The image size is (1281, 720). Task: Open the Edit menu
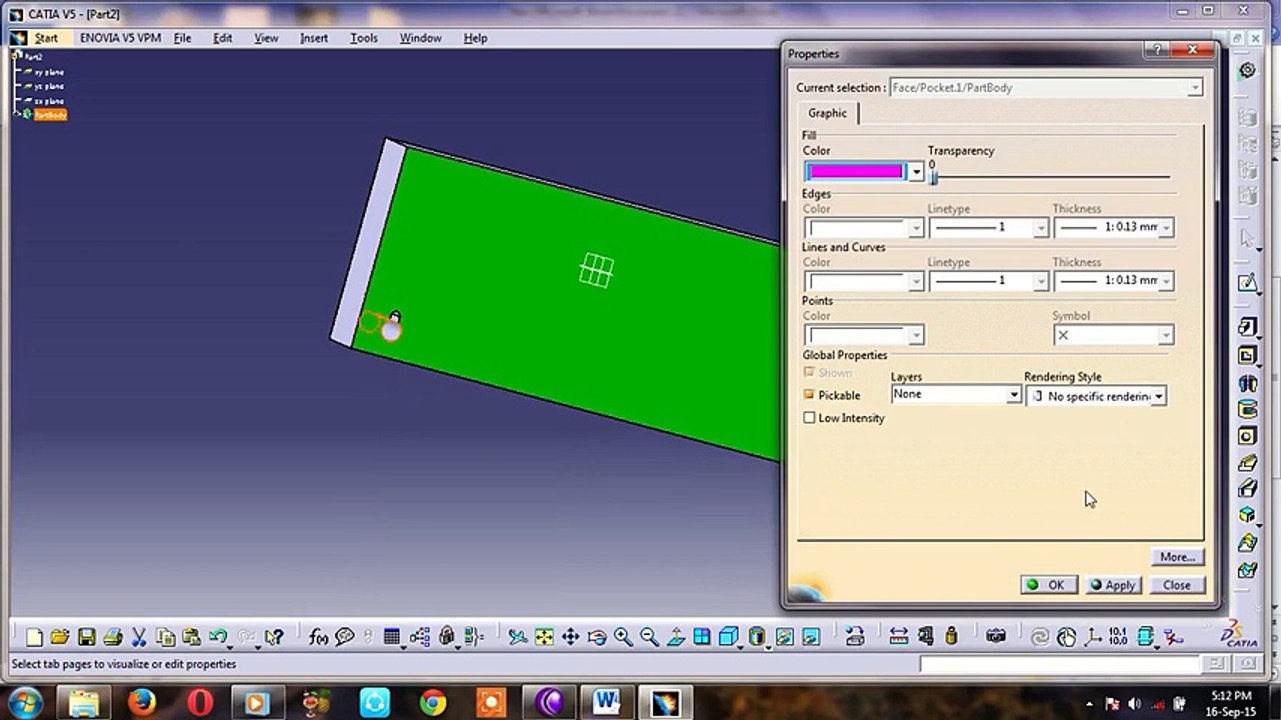click(x=222, y=38)
